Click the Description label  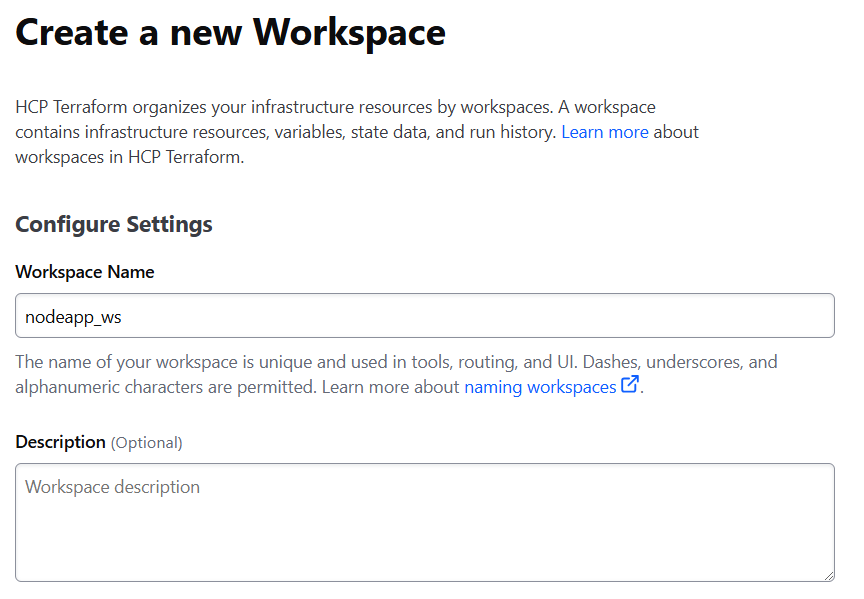(x=61, y=442)
